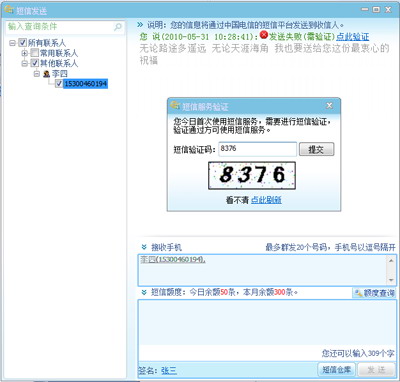Image resolution: width=400 pixels, height=382 pixels.
Task: Collapse the 所有联系人 tree node
Action: (12, 43)
